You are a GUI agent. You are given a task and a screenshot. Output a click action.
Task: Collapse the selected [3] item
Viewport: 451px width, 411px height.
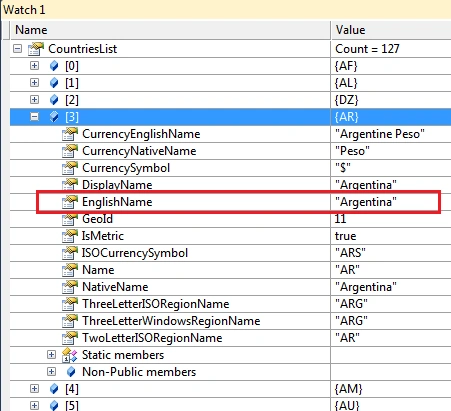[x=34, y=117]
